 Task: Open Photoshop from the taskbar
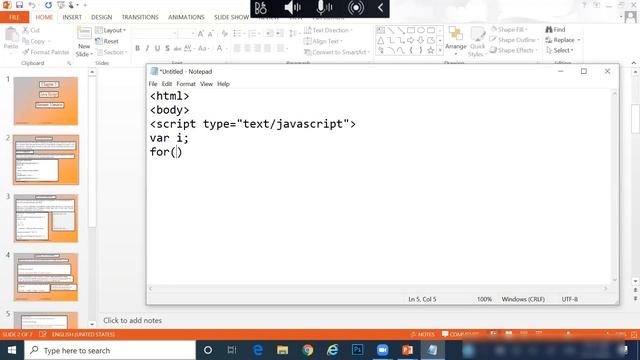358,350
